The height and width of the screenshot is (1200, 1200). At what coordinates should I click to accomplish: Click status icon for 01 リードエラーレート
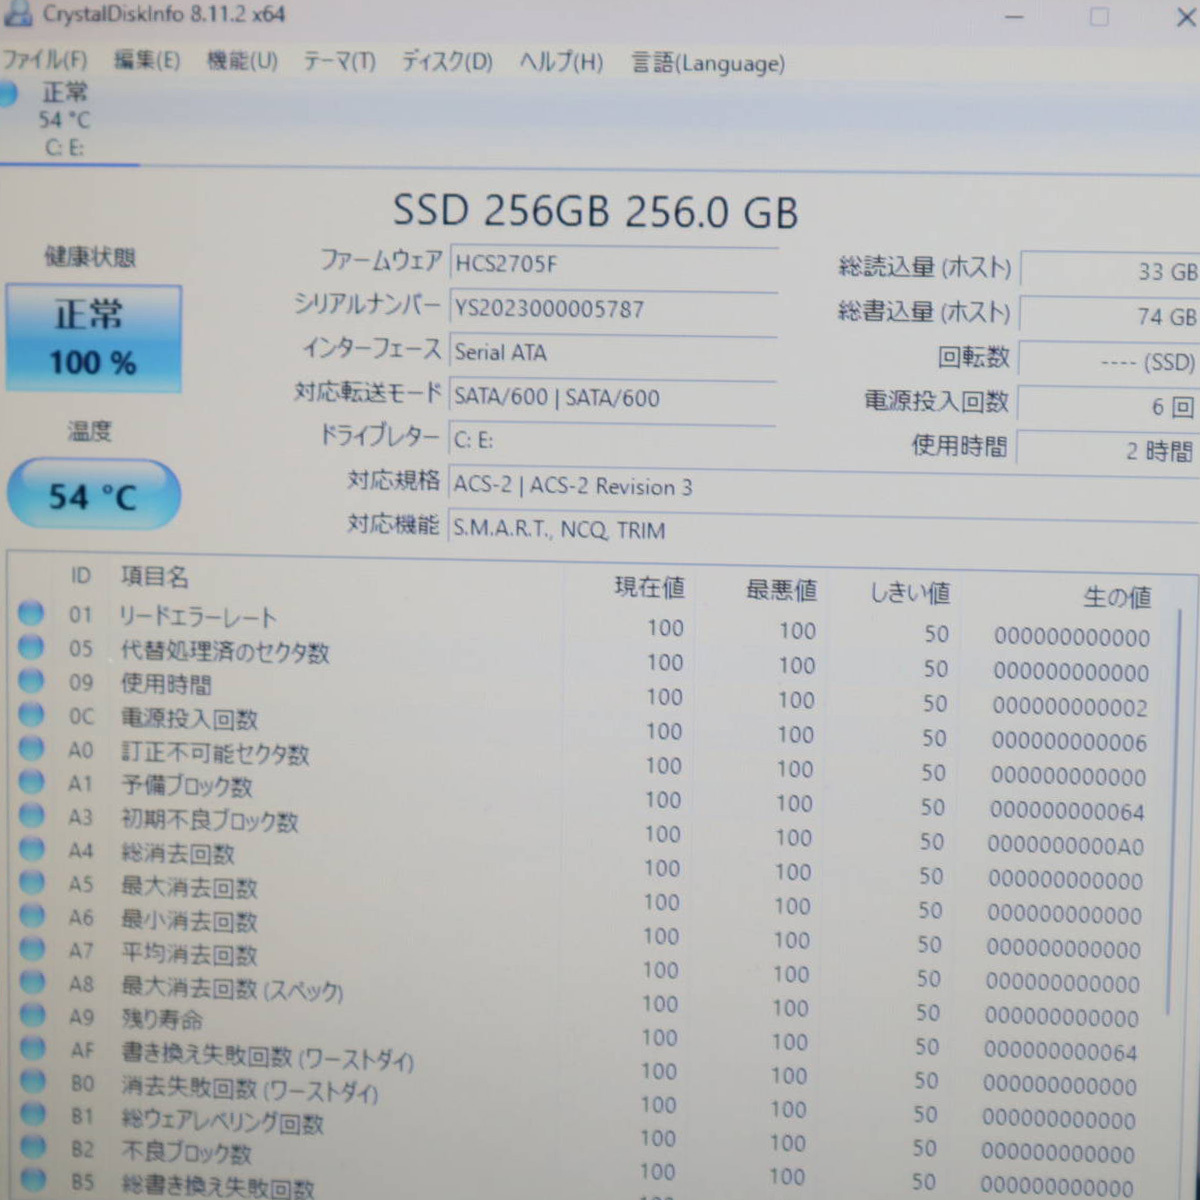point(31,613)
